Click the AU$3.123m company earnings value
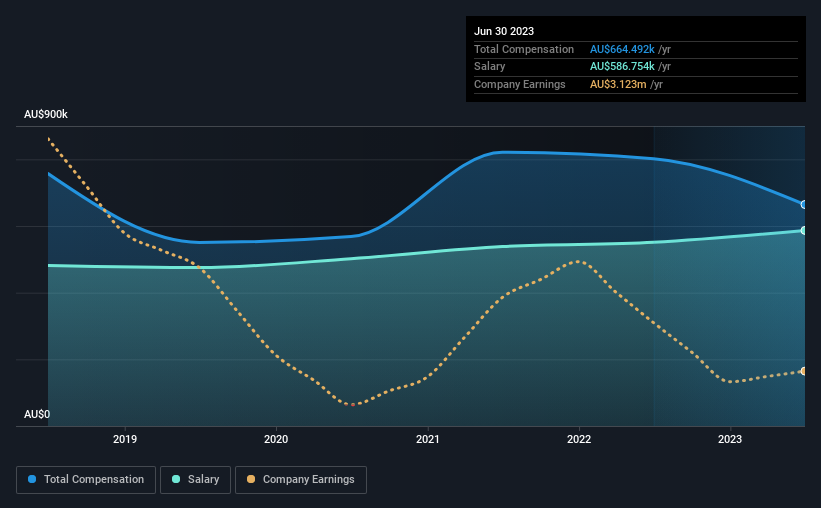 coord(618,84)
